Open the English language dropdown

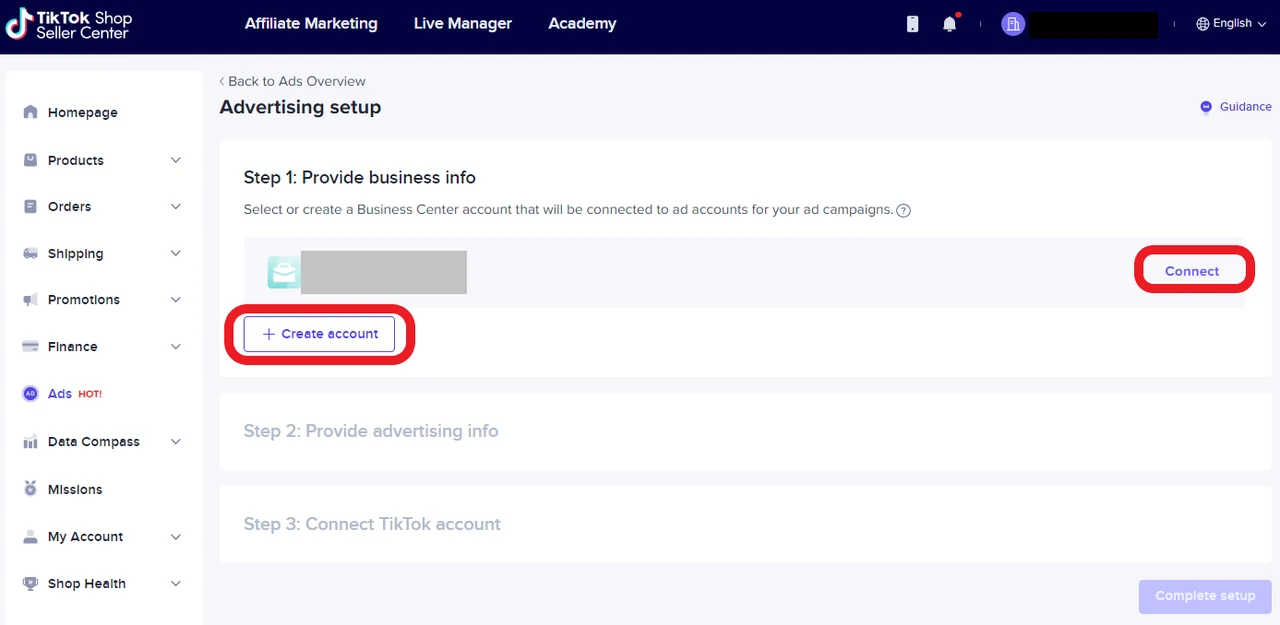pyautogui.click(x=1231, y=24)
